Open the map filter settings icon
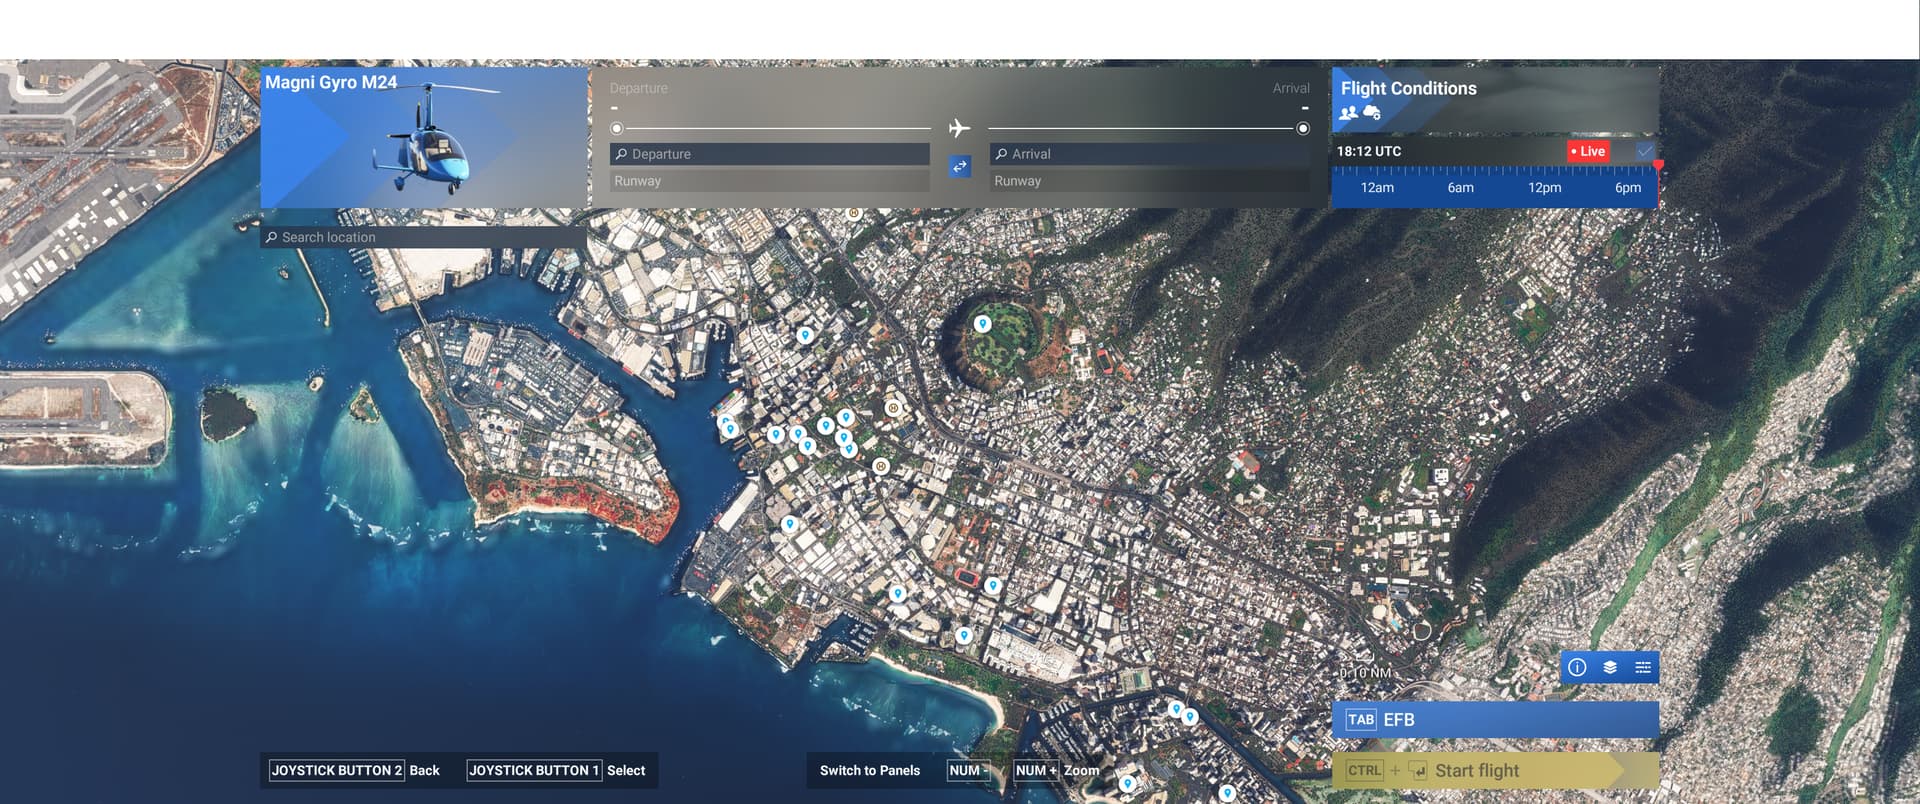This screenshot has height=804, width=1920. 1642,668
